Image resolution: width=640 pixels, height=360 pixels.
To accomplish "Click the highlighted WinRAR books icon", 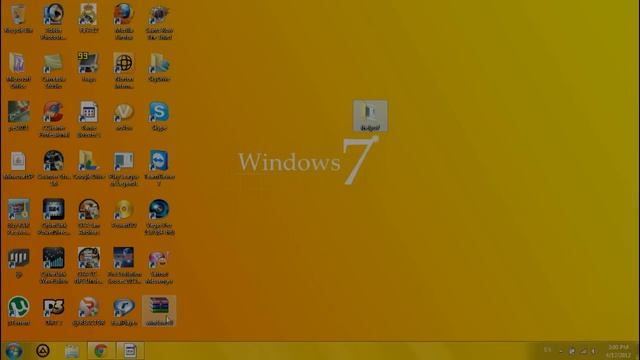I will (159, 311).
